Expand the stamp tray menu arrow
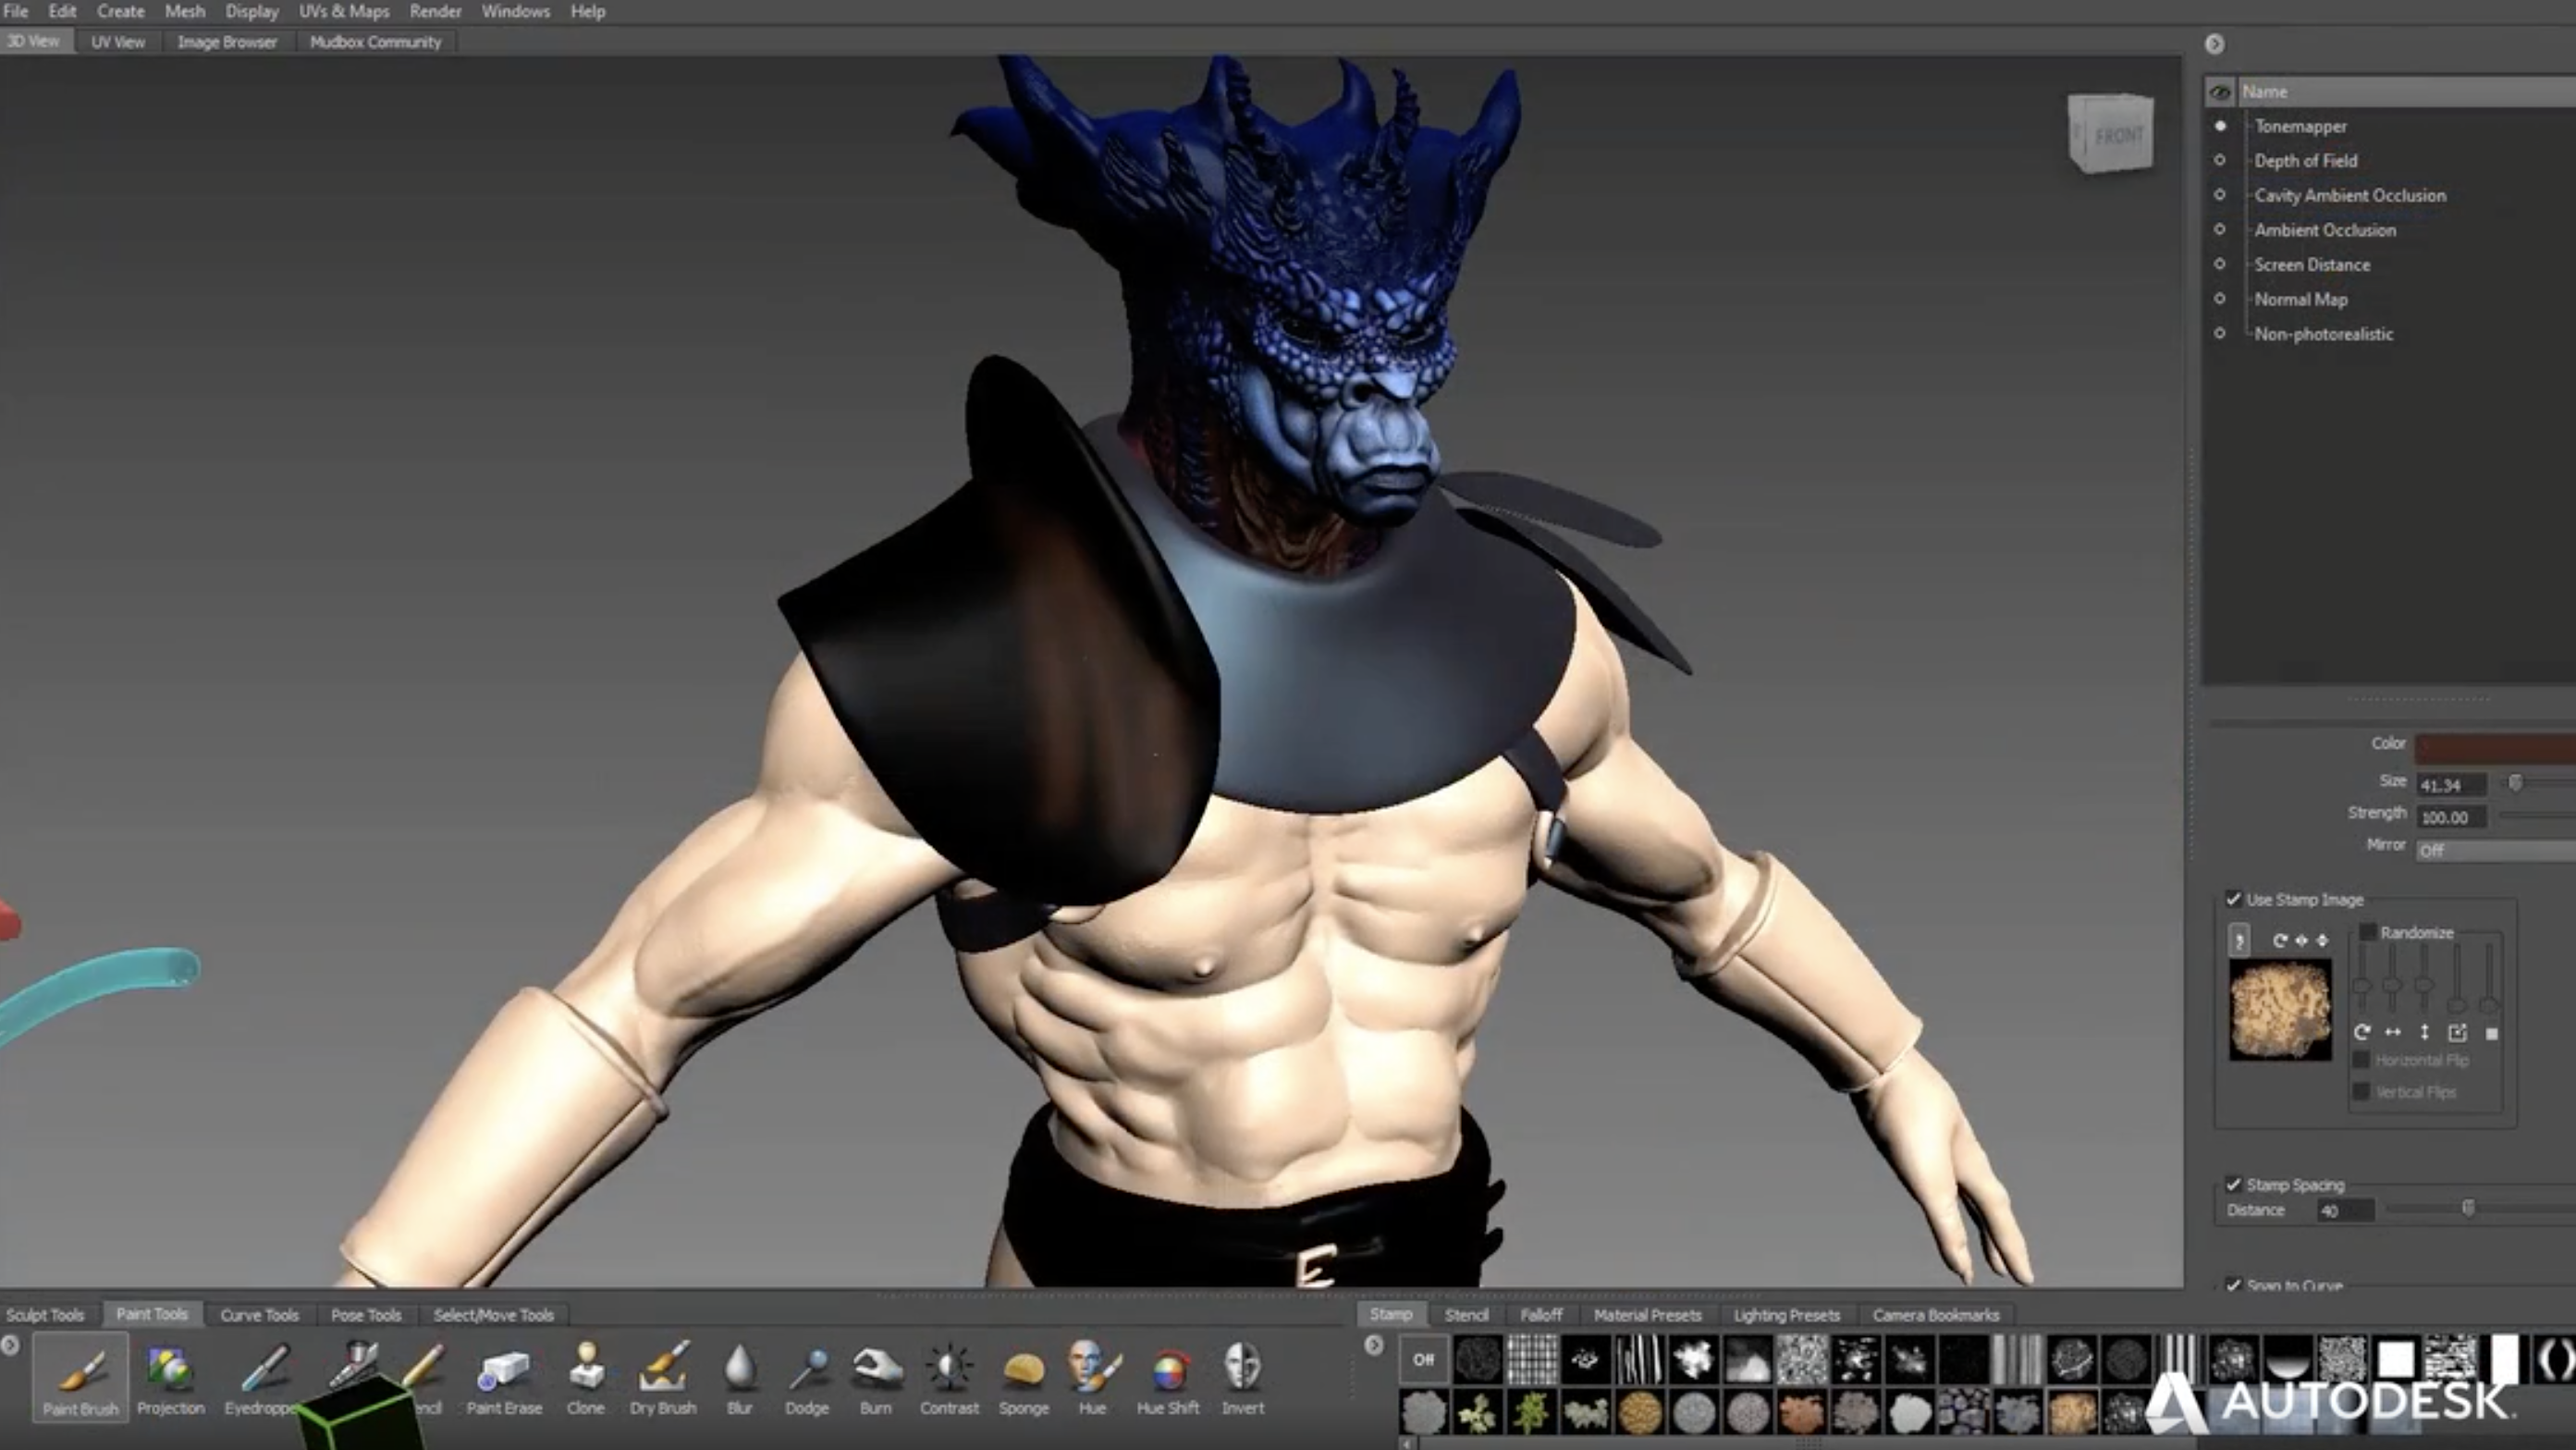The height and width of the screenshot is (1450, 2576). pyautogui.click(x=1374, y=1345)
